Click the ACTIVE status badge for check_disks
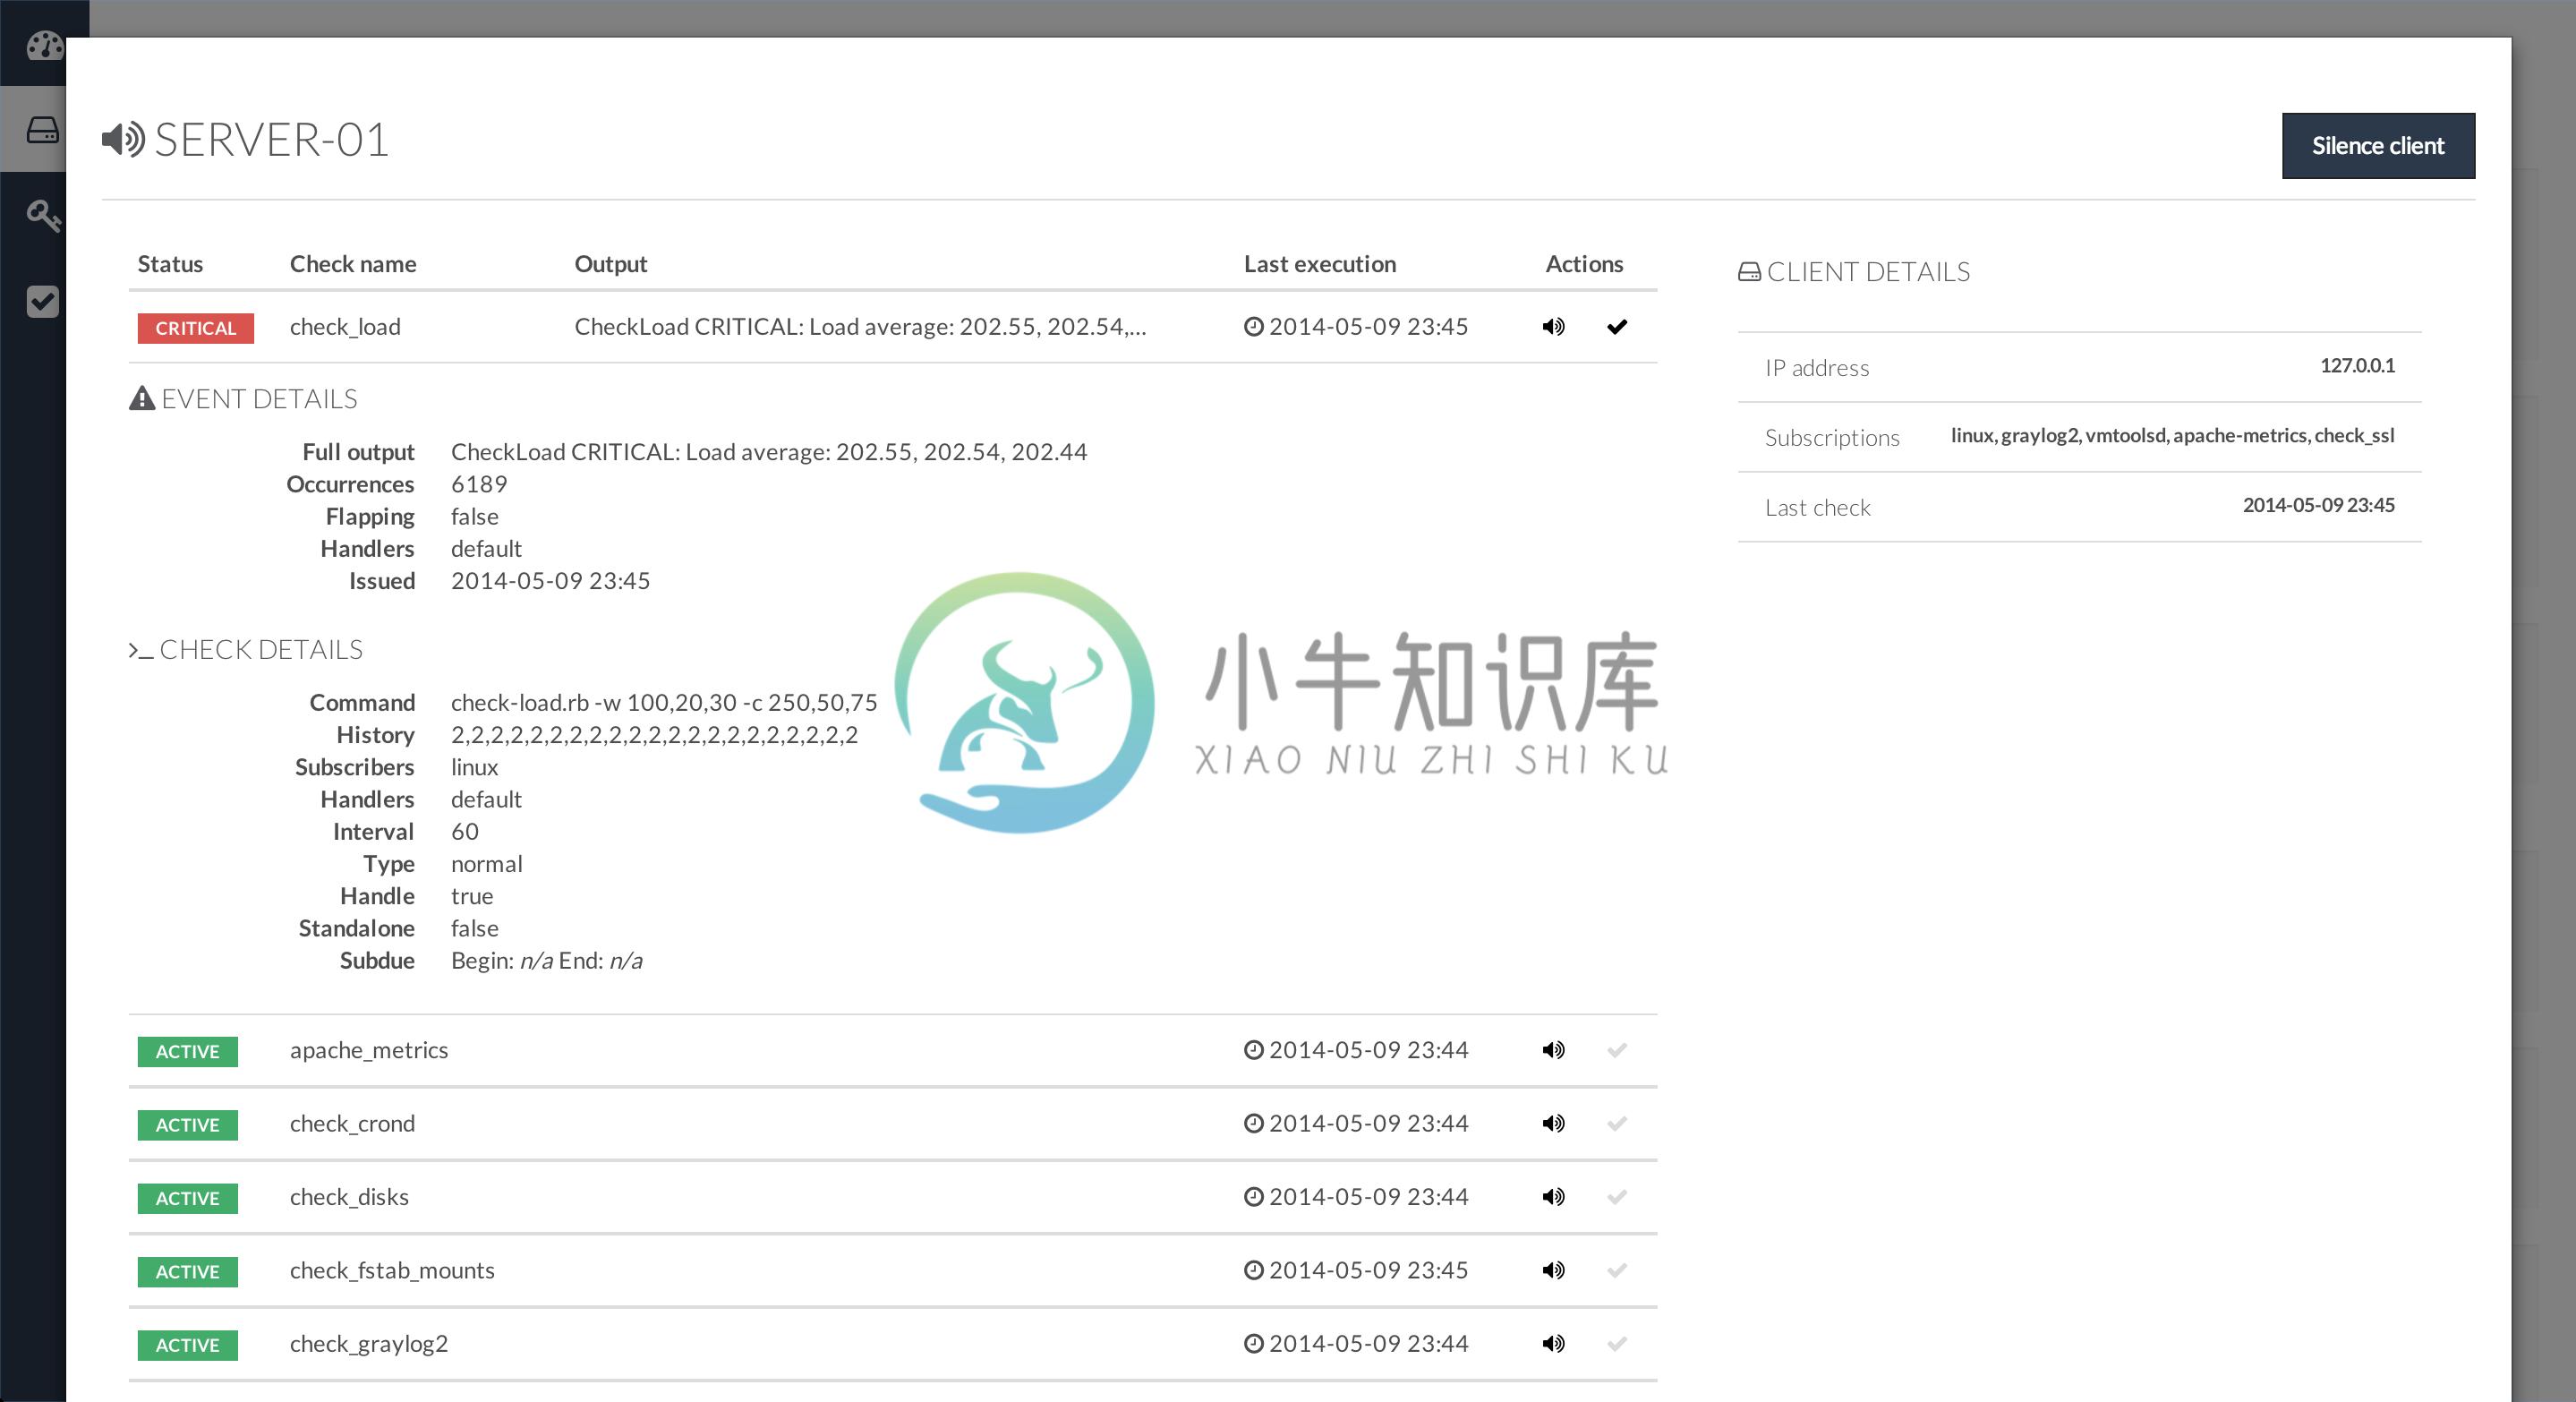 [x=188, y=1198]
